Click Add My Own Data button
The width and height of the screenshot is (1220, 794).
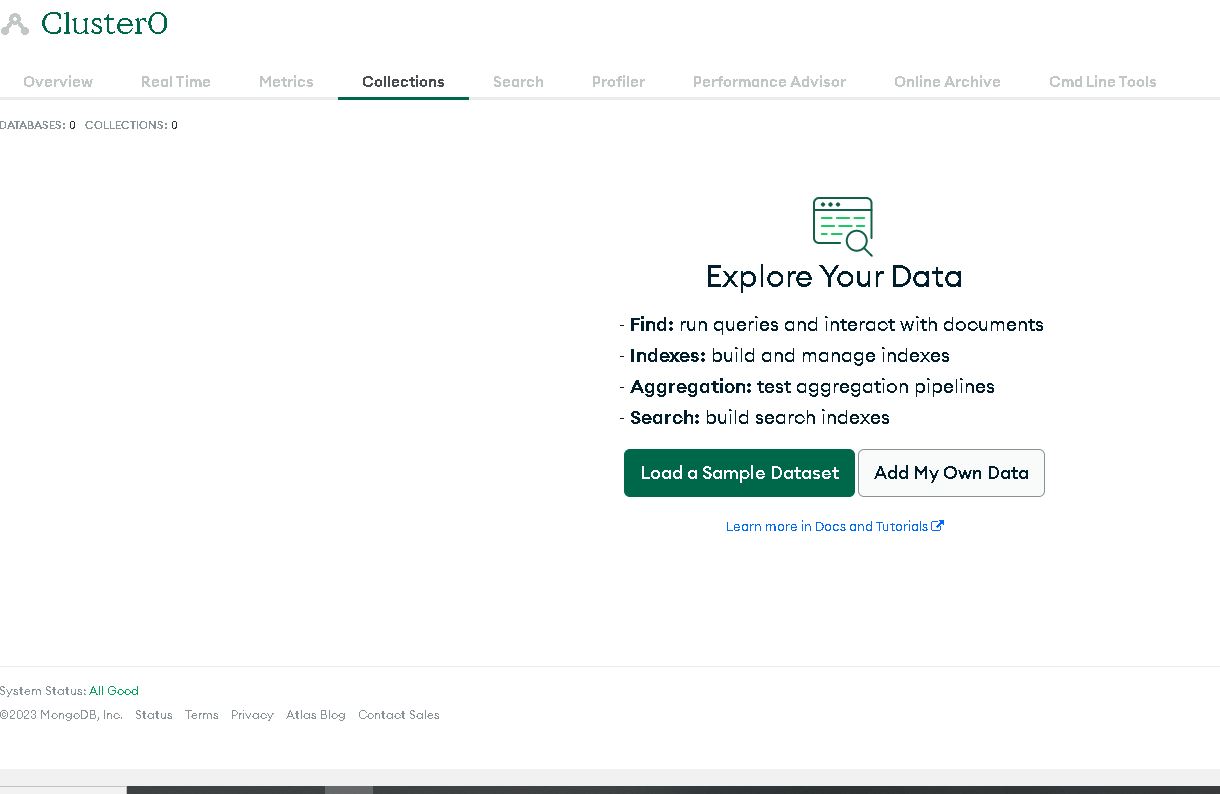point(951,473)
